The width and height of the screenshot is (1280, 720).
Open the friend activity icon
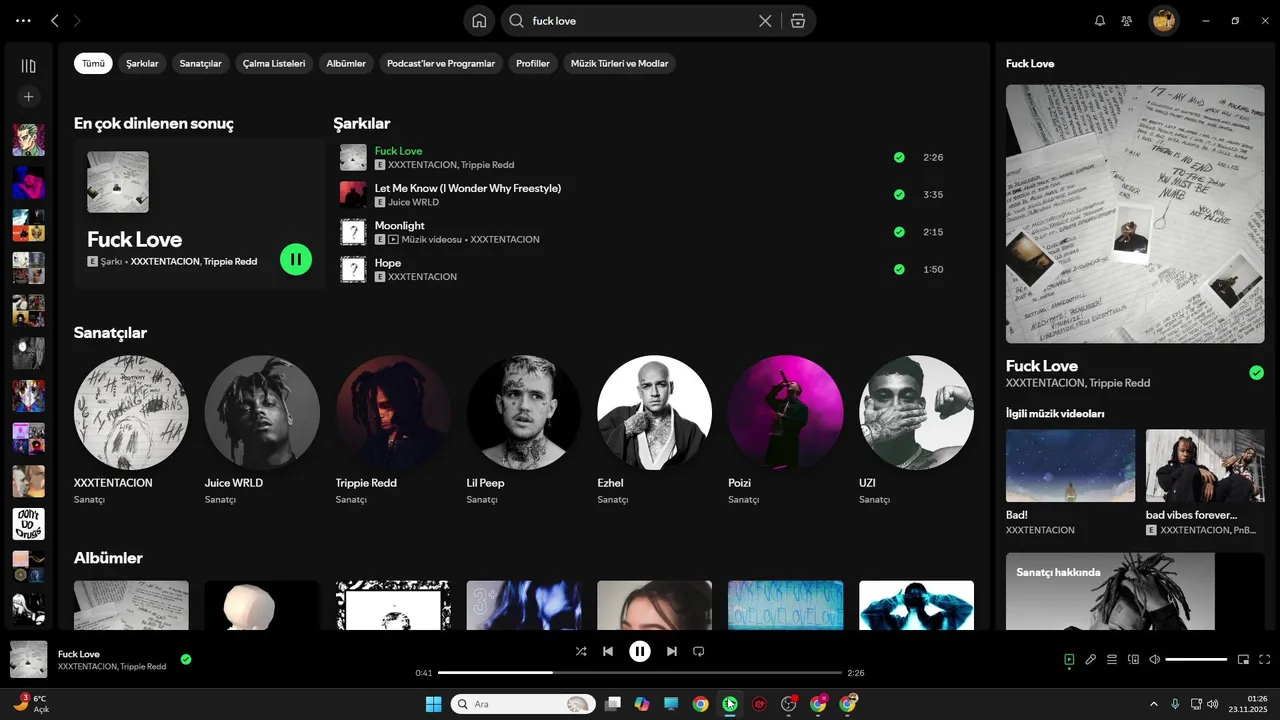pos(1127,20)
